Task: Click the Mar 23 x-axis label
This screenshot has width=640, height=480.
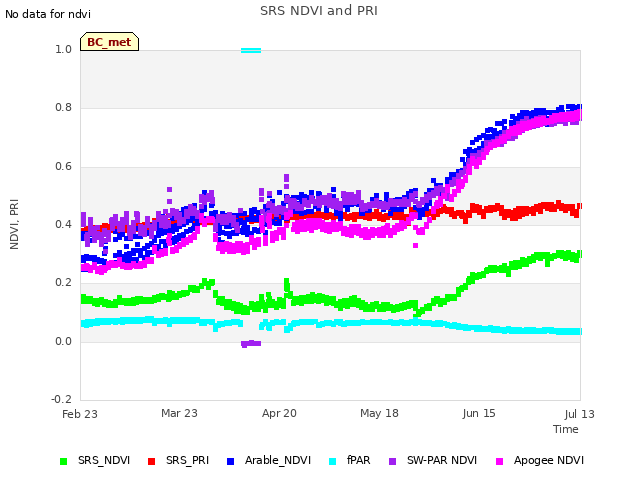Action: pyautogui.click(x=179, y=413)
